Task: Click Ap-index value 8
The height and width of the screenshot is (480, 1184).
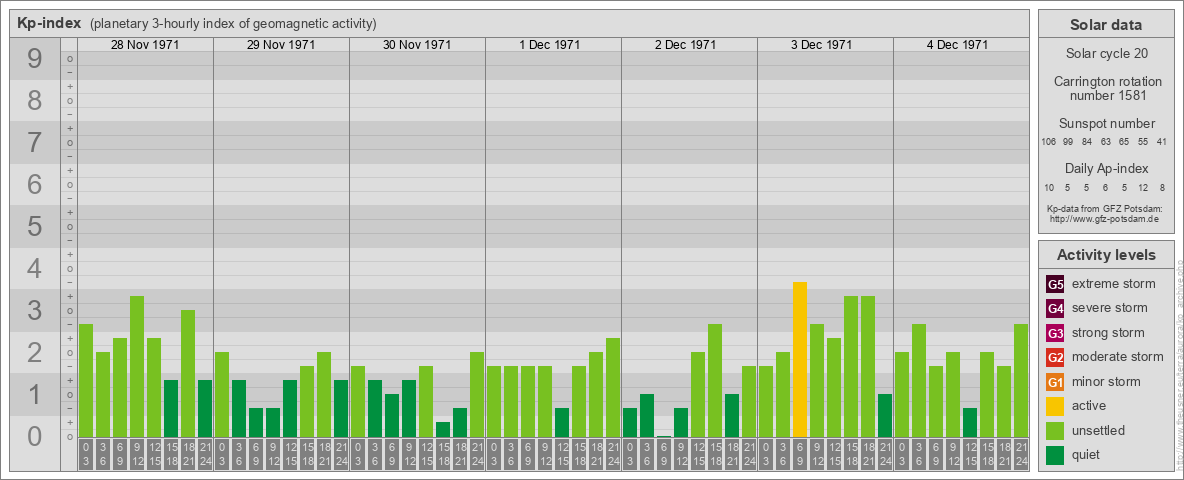Action: pyautogui.click(x=1162, y=187)
